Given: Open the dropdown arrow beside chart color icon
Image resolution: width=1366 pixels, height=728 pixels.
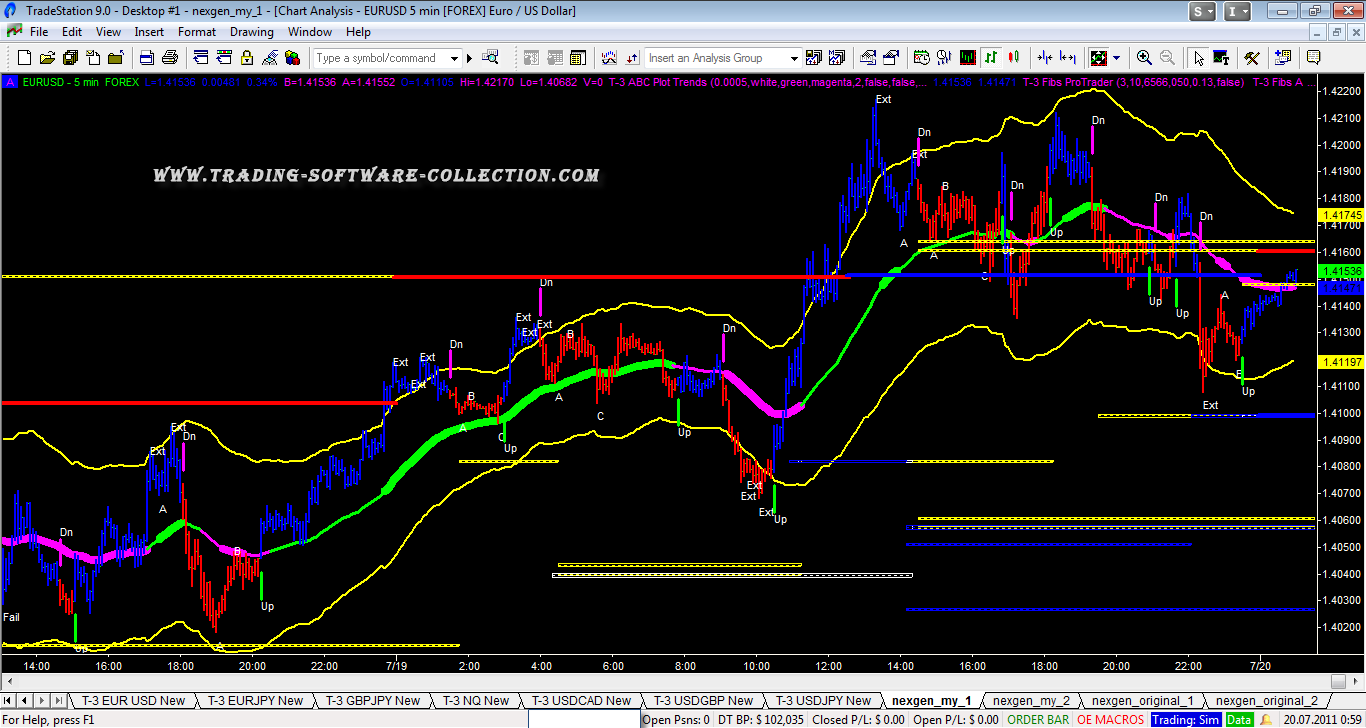Looking at the screenshot, I should [1117, 58].
